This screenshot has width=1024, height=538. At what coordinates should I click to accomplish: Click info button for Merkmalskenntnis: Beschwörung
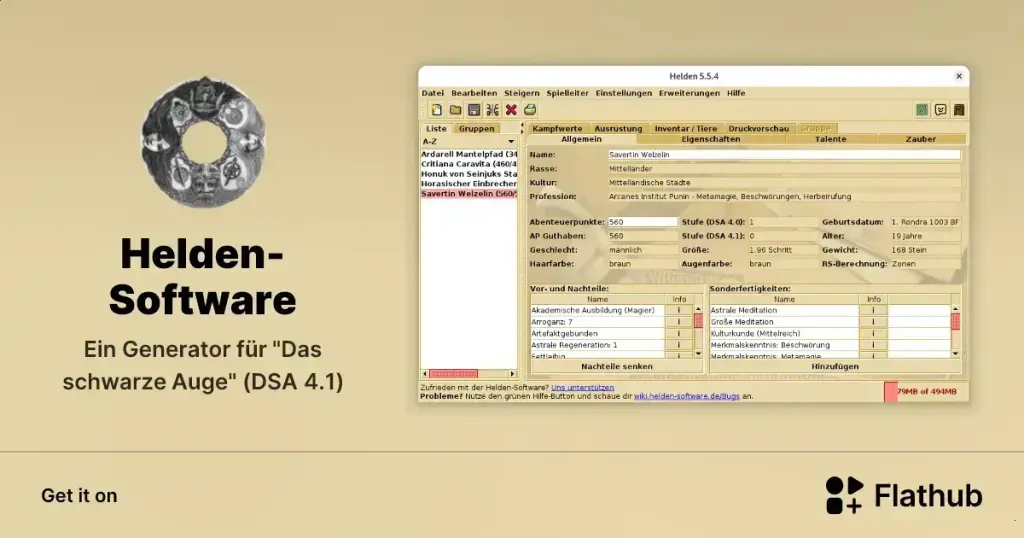pyautogui.click(x=873, y=345)
